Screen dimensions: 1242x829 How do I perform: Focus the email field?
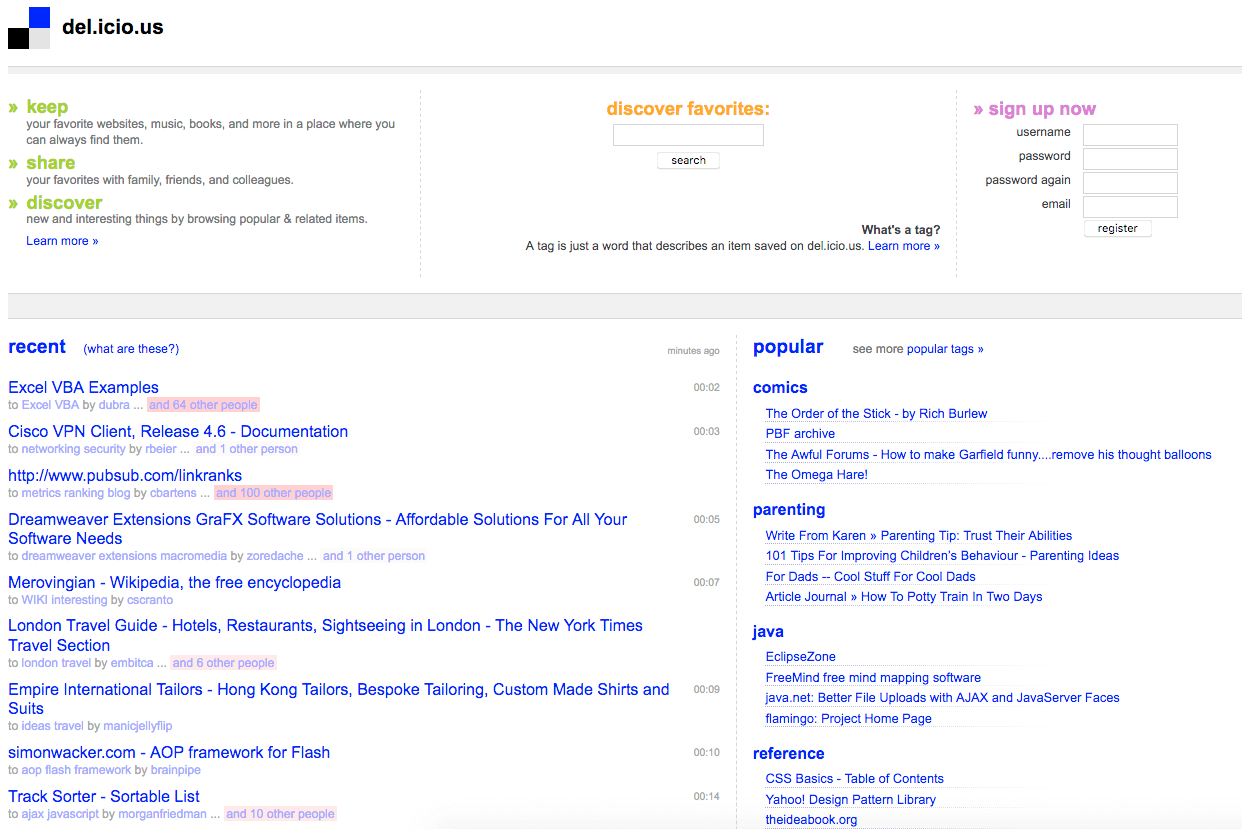1130,207
